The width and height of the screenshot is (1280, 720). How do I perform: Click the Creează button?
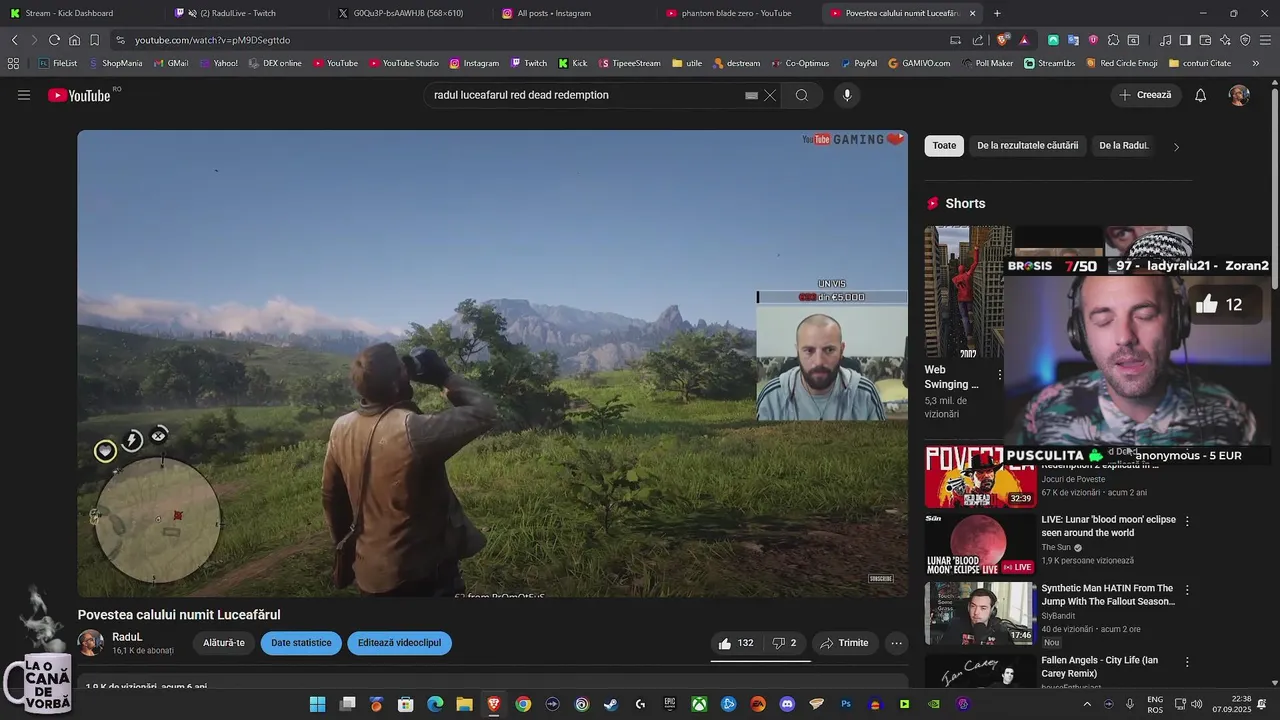pos(1146,95)
